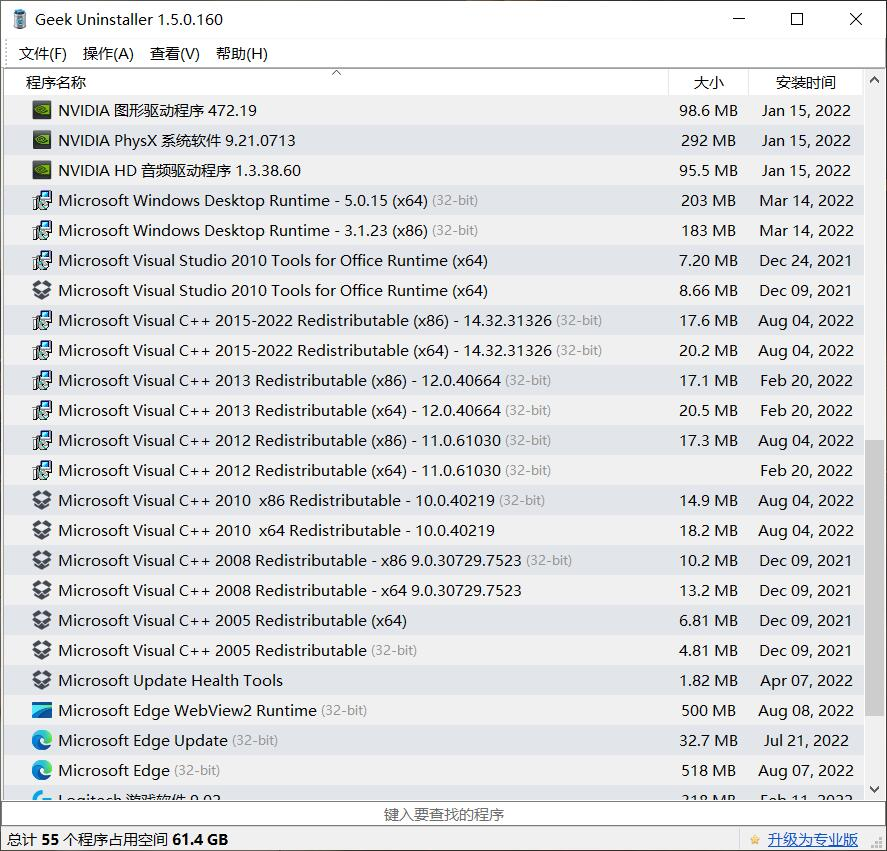This screenshot has height=851, width=887.
Task: Click the 1.82 MB size cell
Action: click(708, 680)
